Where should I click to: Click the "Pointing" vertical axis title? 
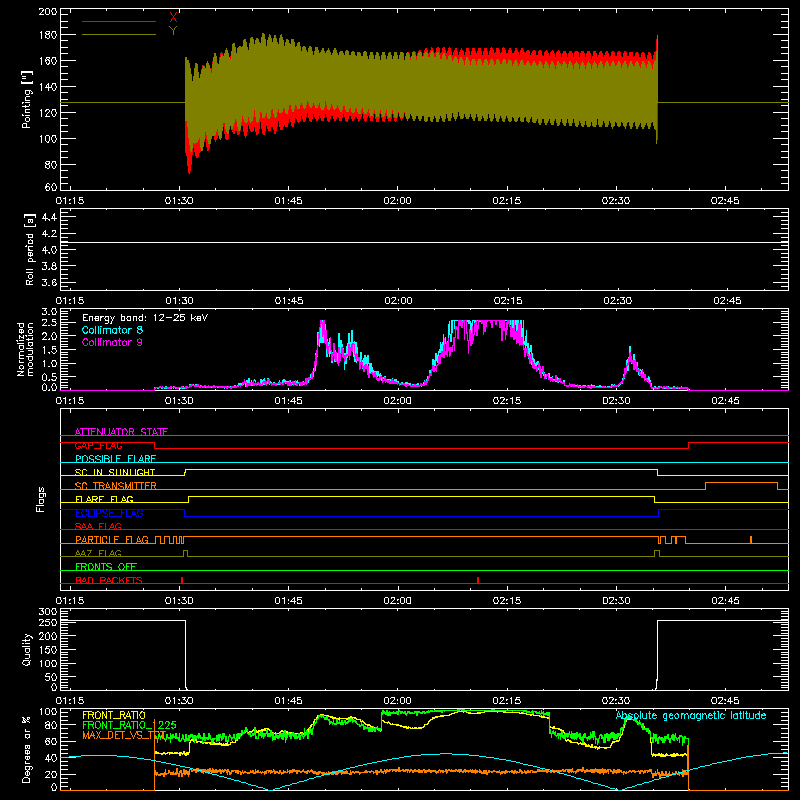27,99
